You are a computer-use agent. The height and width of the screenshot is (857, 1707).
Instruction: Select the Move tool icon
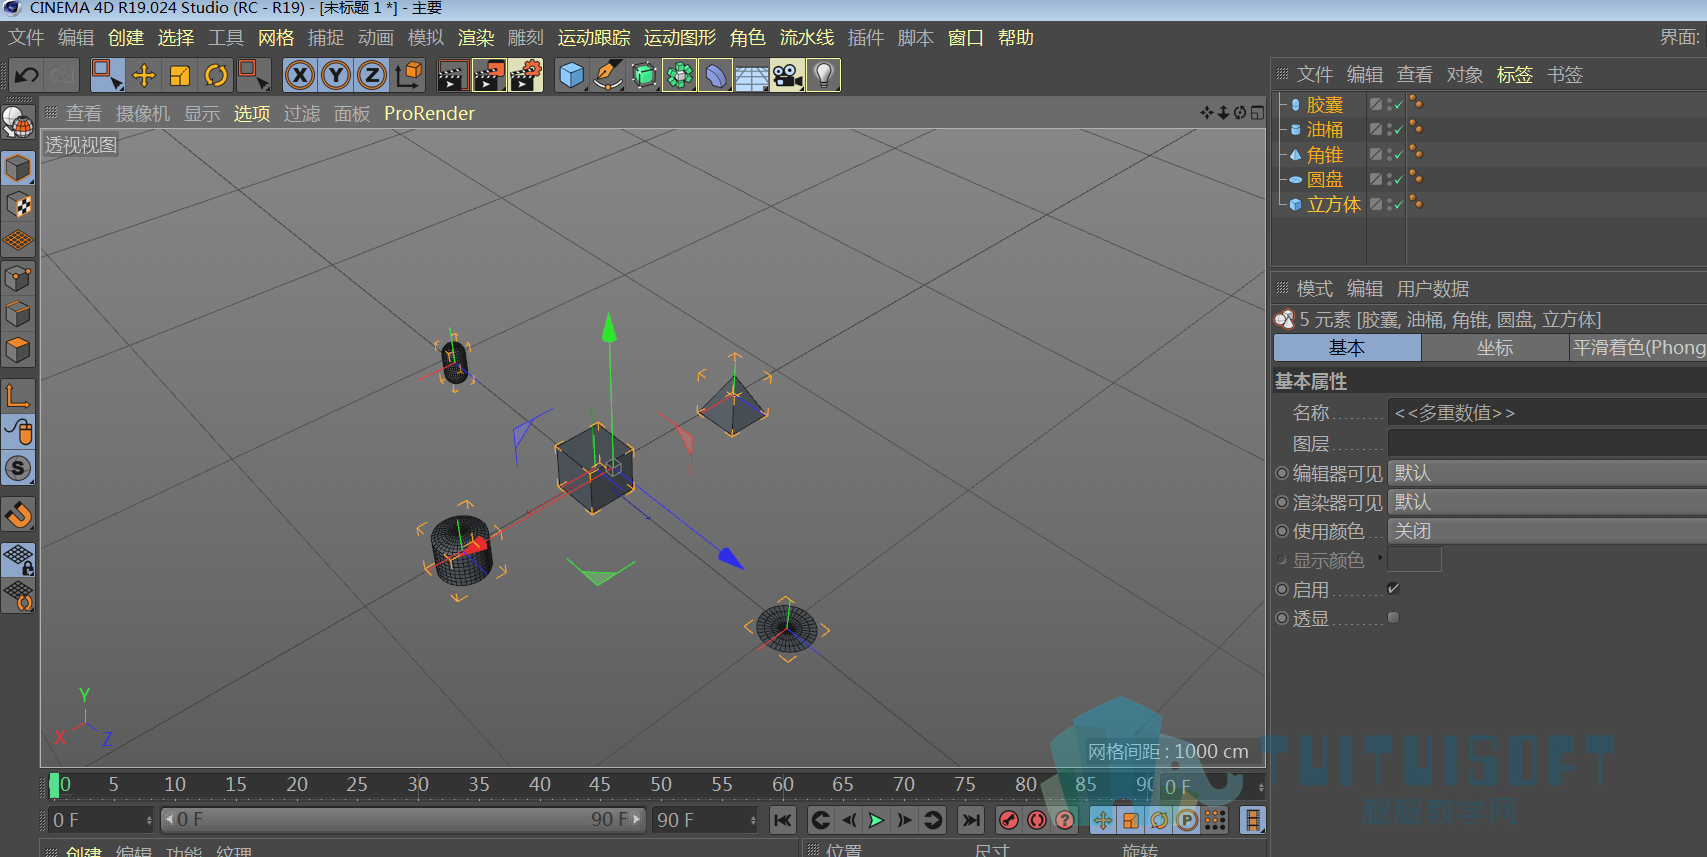(x=144, y=75)
